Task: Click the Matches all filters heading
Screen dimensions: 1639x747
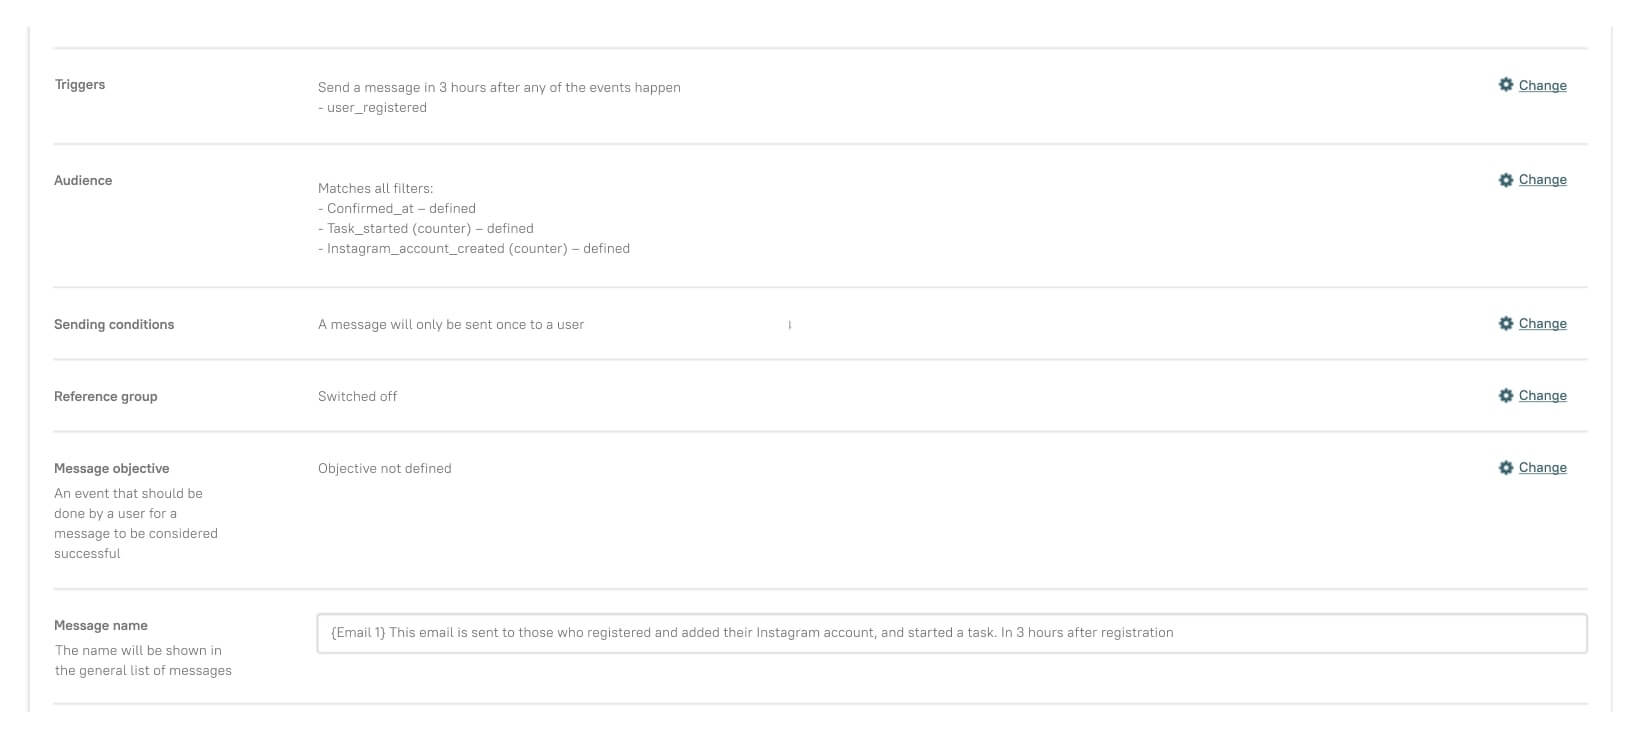Action: click(375, 189)
